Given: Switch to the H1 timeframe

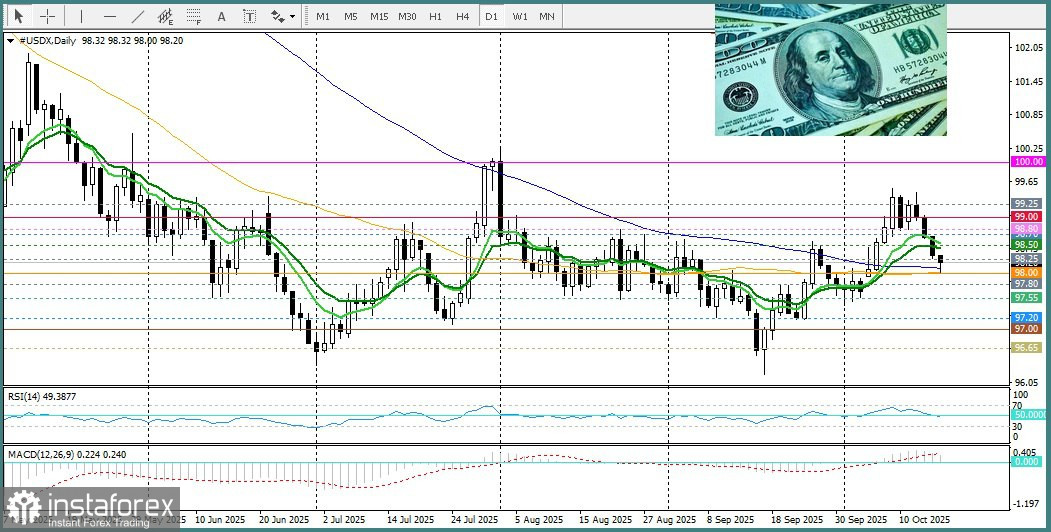Looking at the screenshot, I should (x=435, y=16).
